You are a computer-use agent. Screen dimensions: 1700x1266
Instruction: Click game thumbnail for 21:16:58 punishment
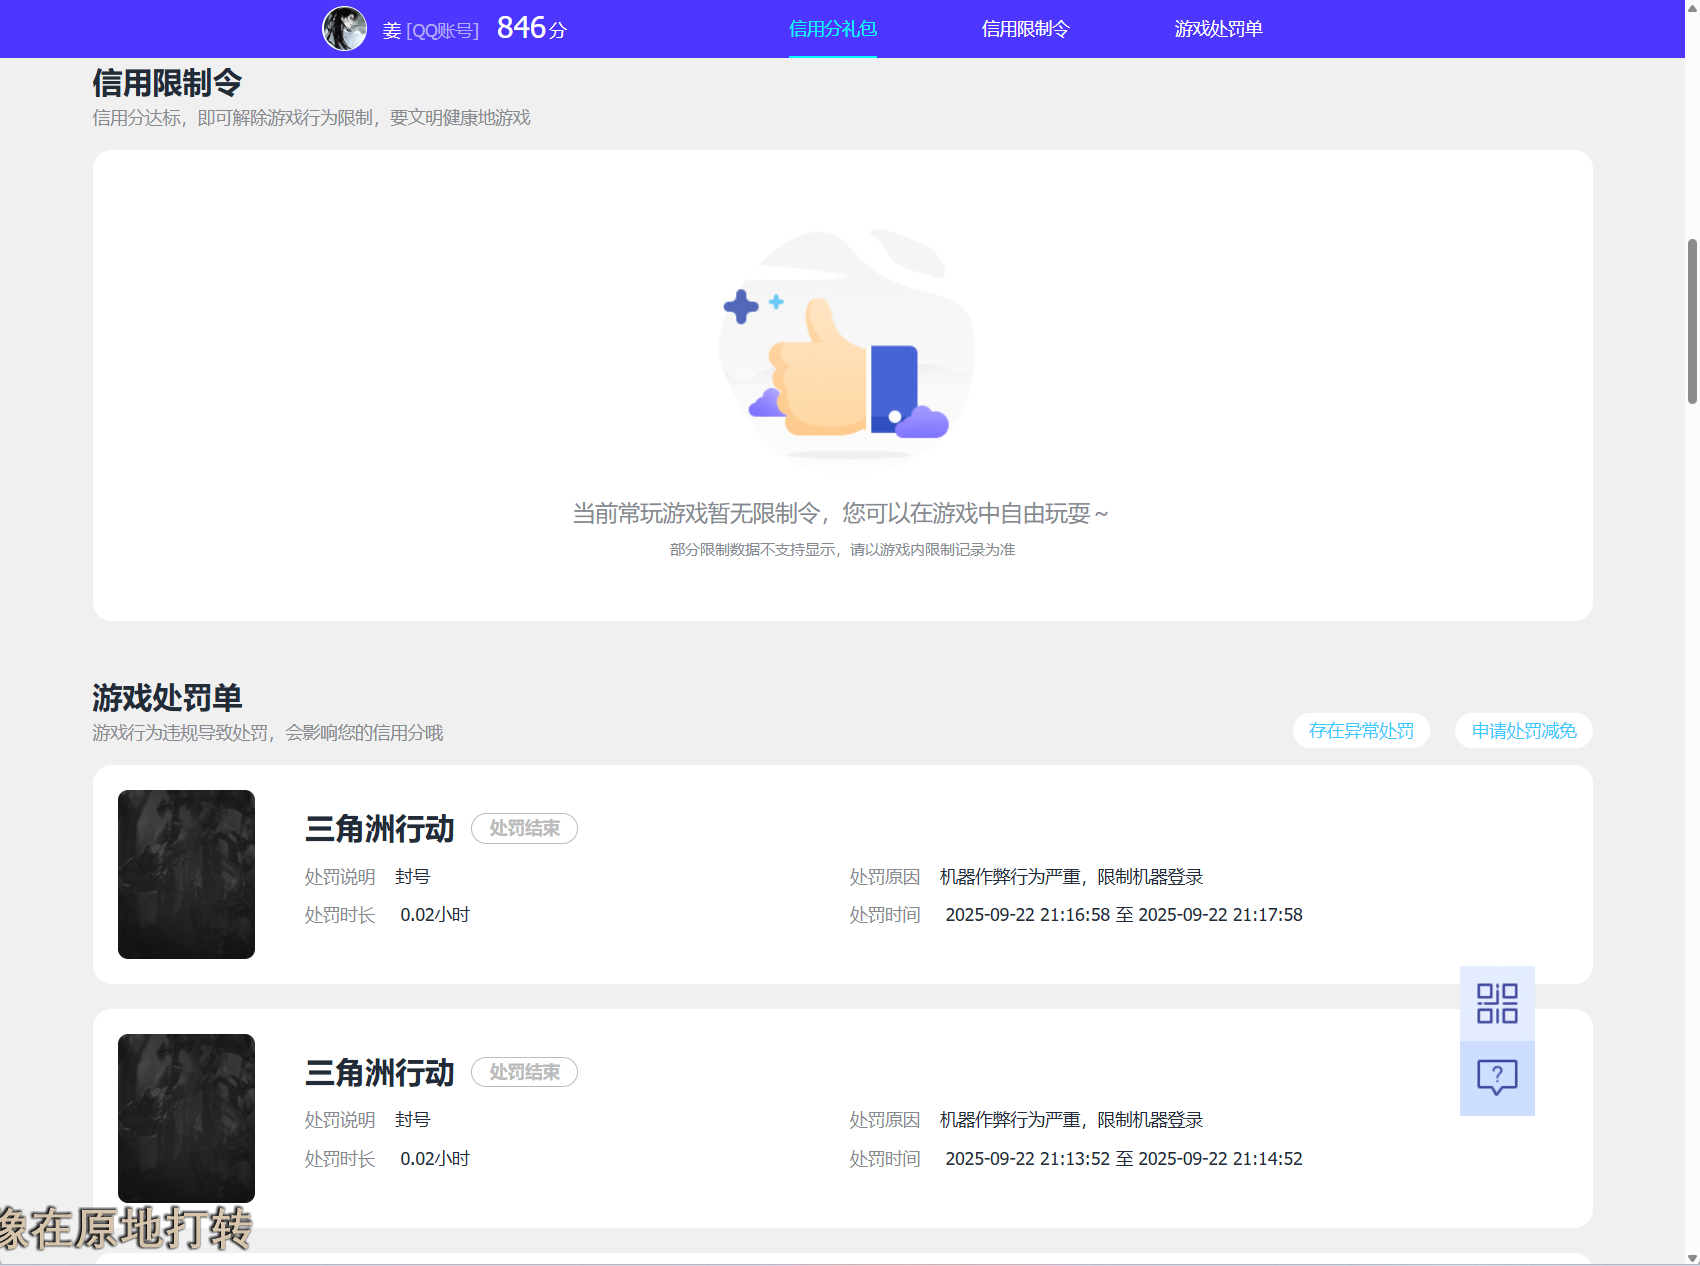[186, 874]
